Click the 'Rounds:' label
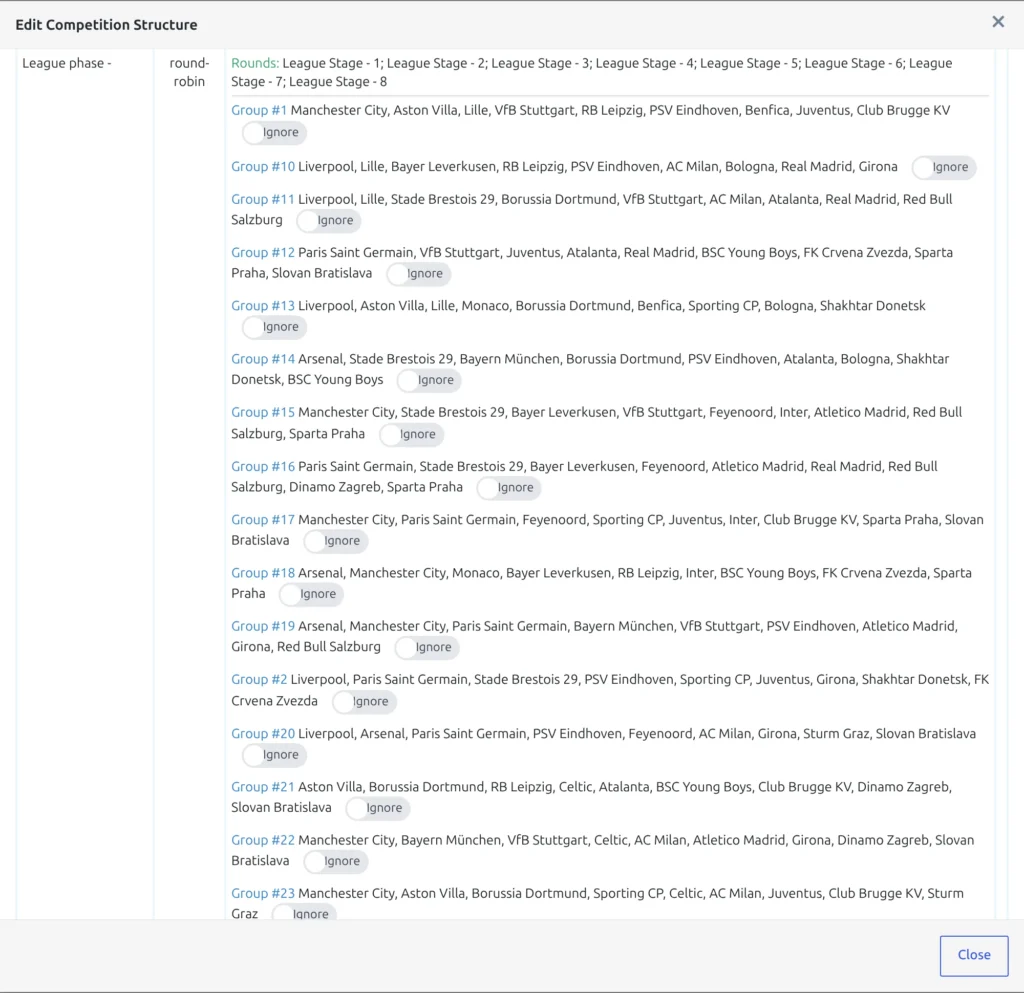 coord(255,63)
